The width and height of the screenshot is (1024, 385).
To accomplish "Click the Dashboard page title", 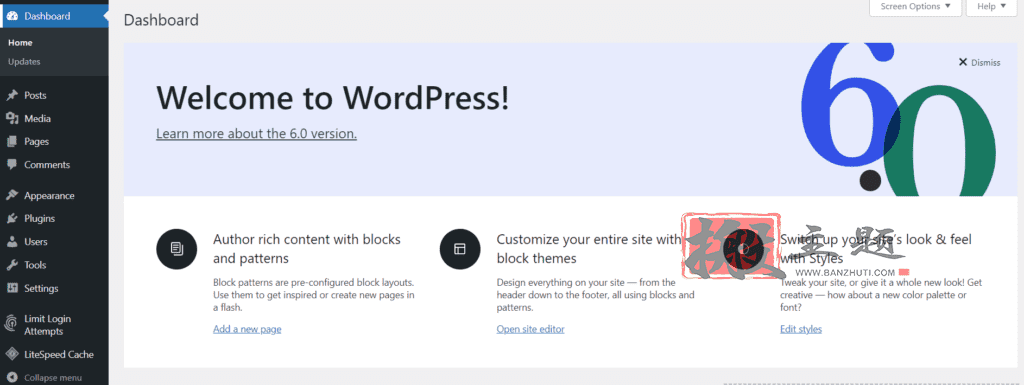I will click(x=161, y=20).
